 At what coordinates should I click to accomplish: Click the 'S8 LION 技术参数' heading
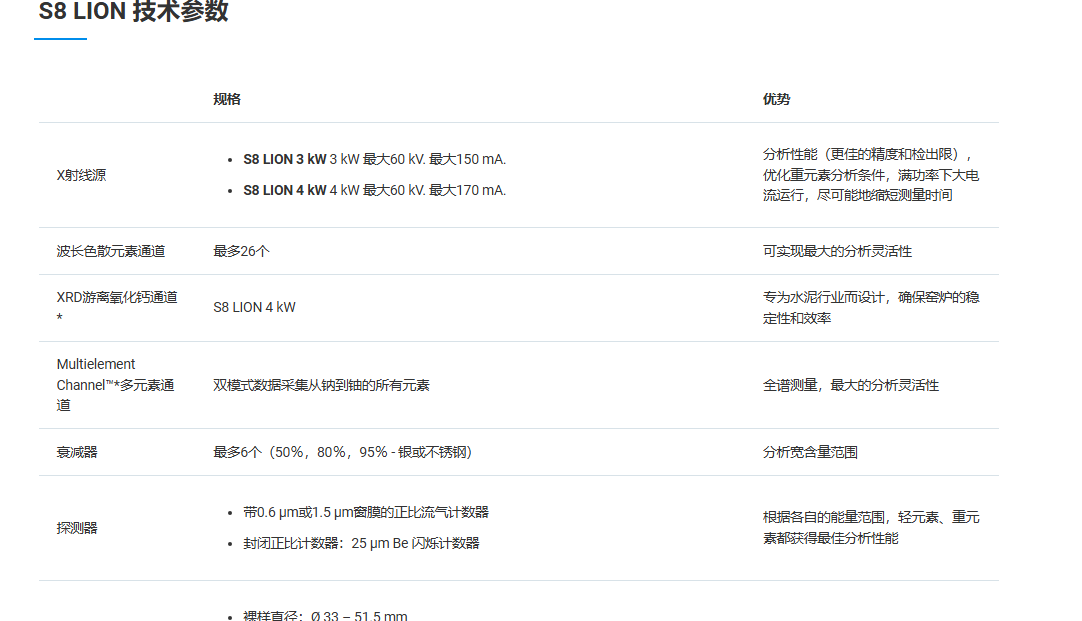[133, 11]
